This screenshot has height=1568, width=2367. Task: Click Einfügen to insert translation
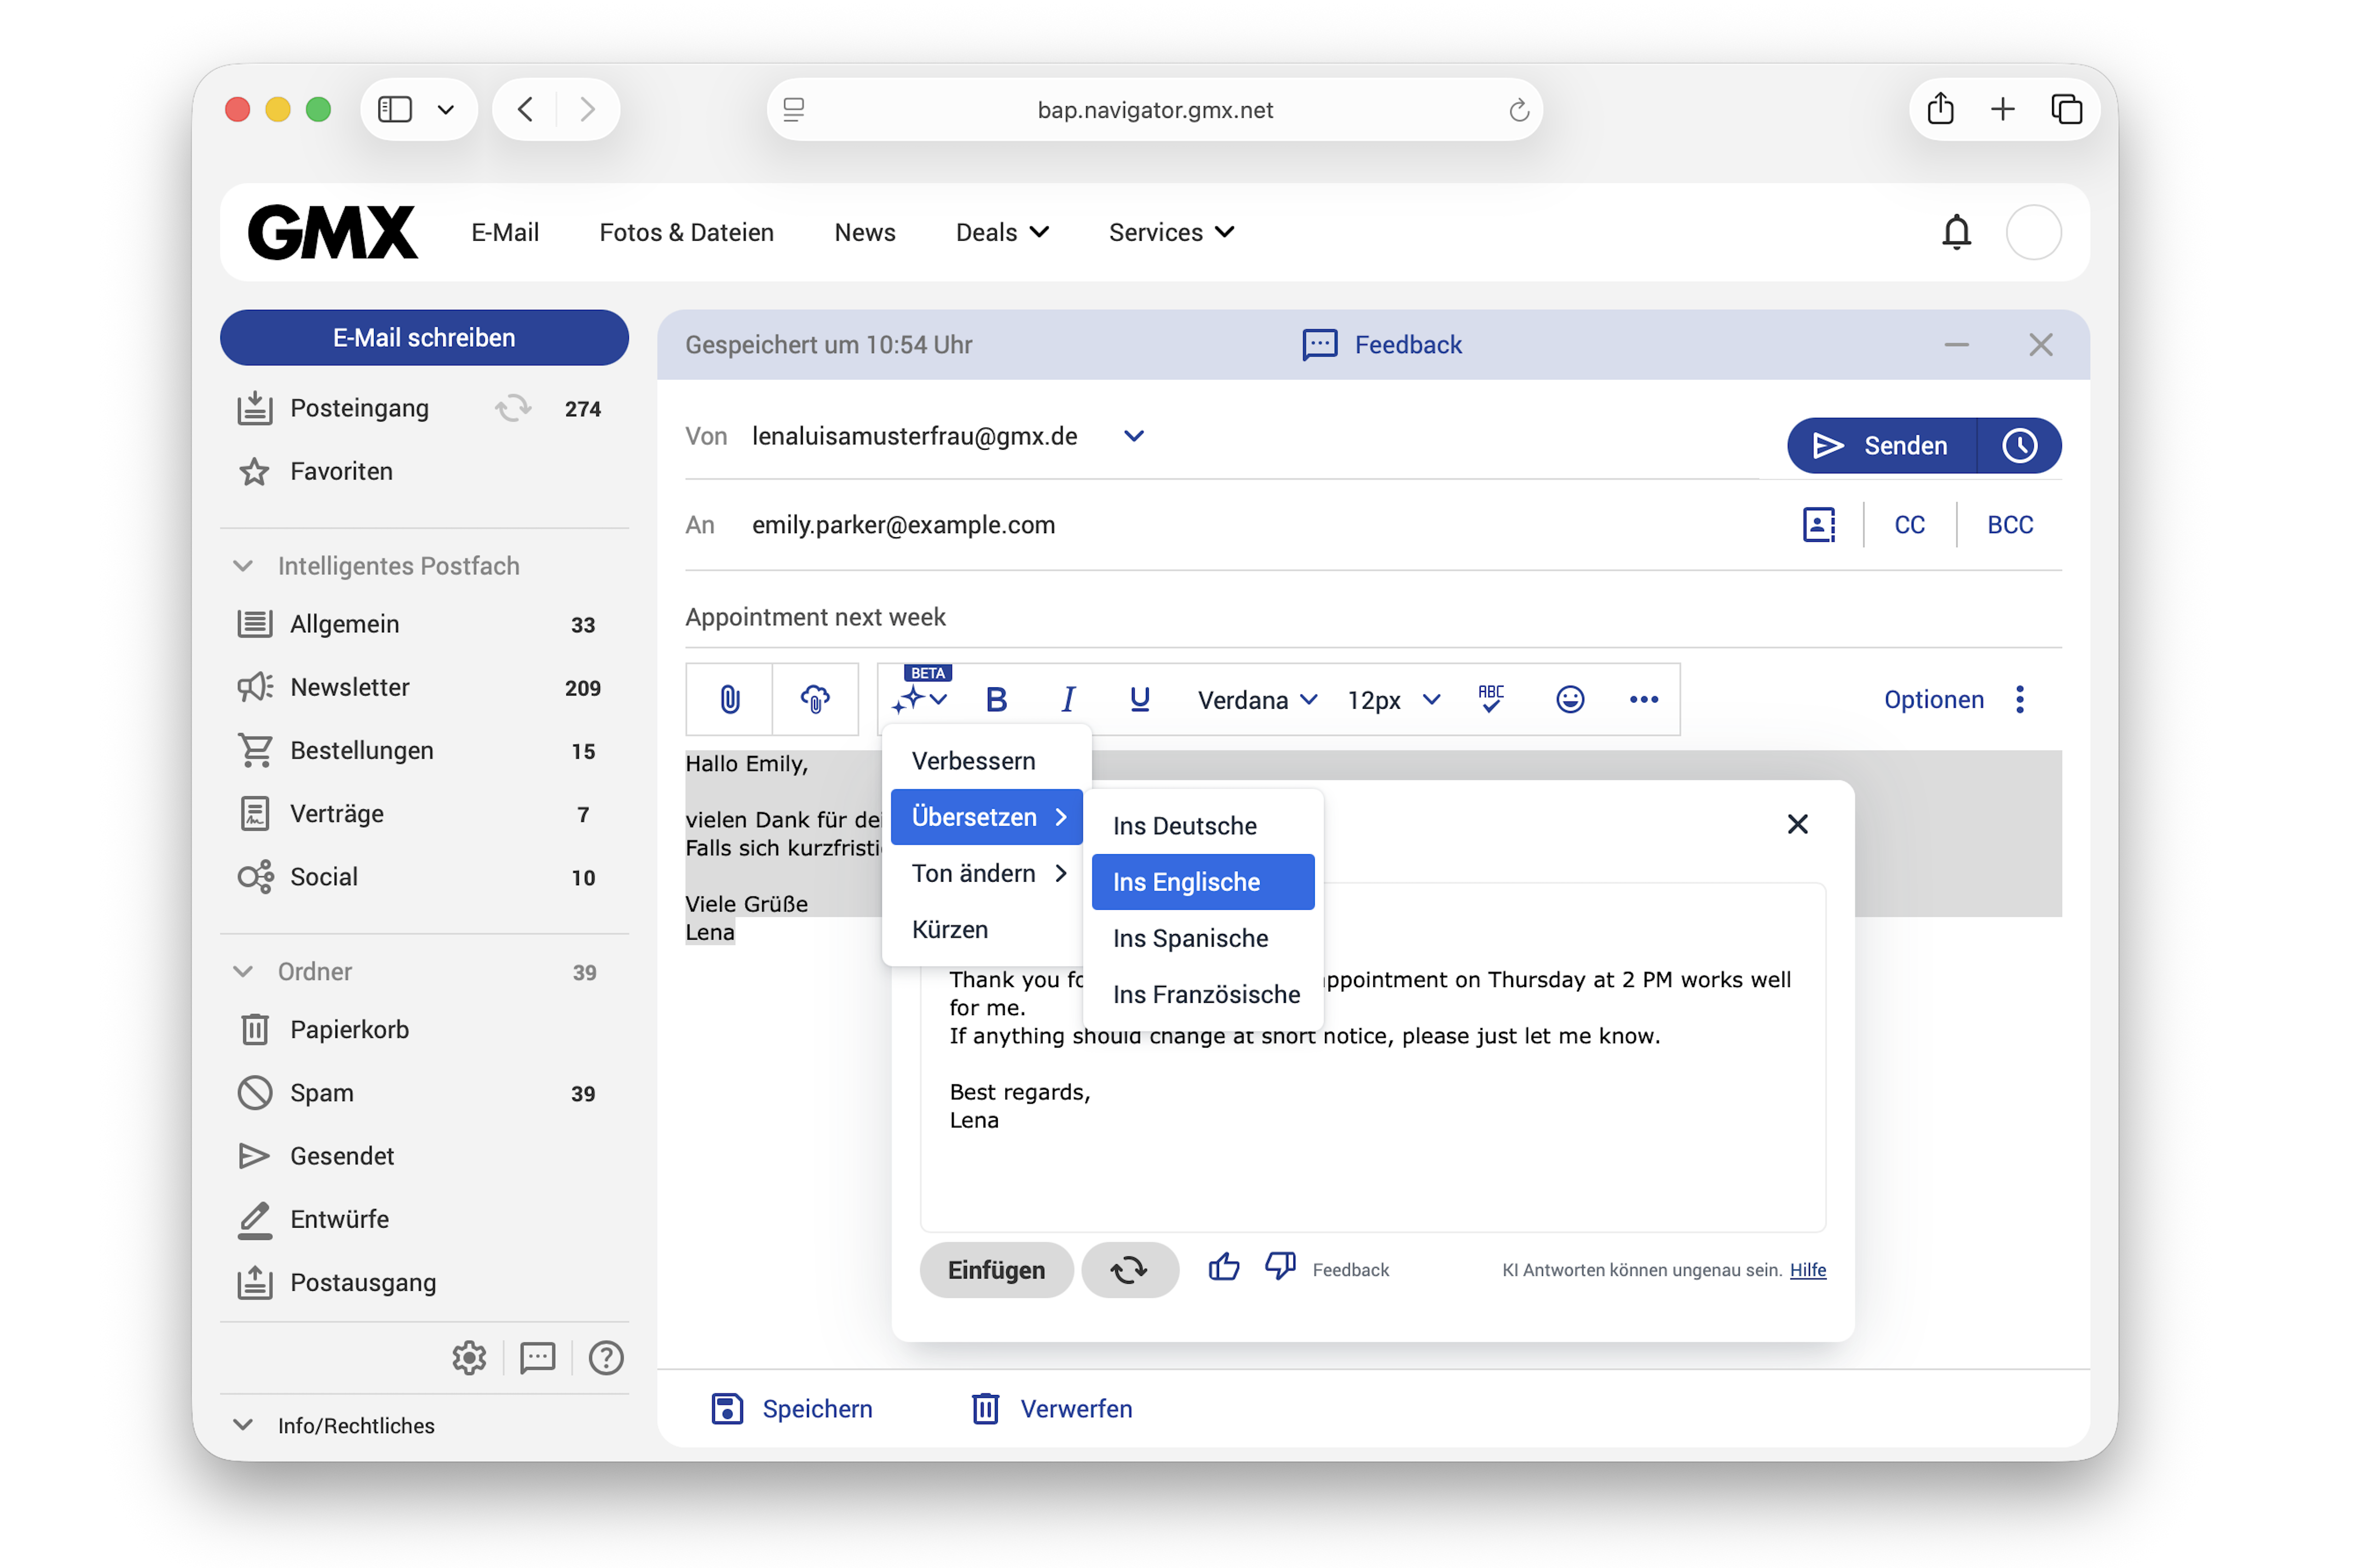click(x=996, y=1270)
